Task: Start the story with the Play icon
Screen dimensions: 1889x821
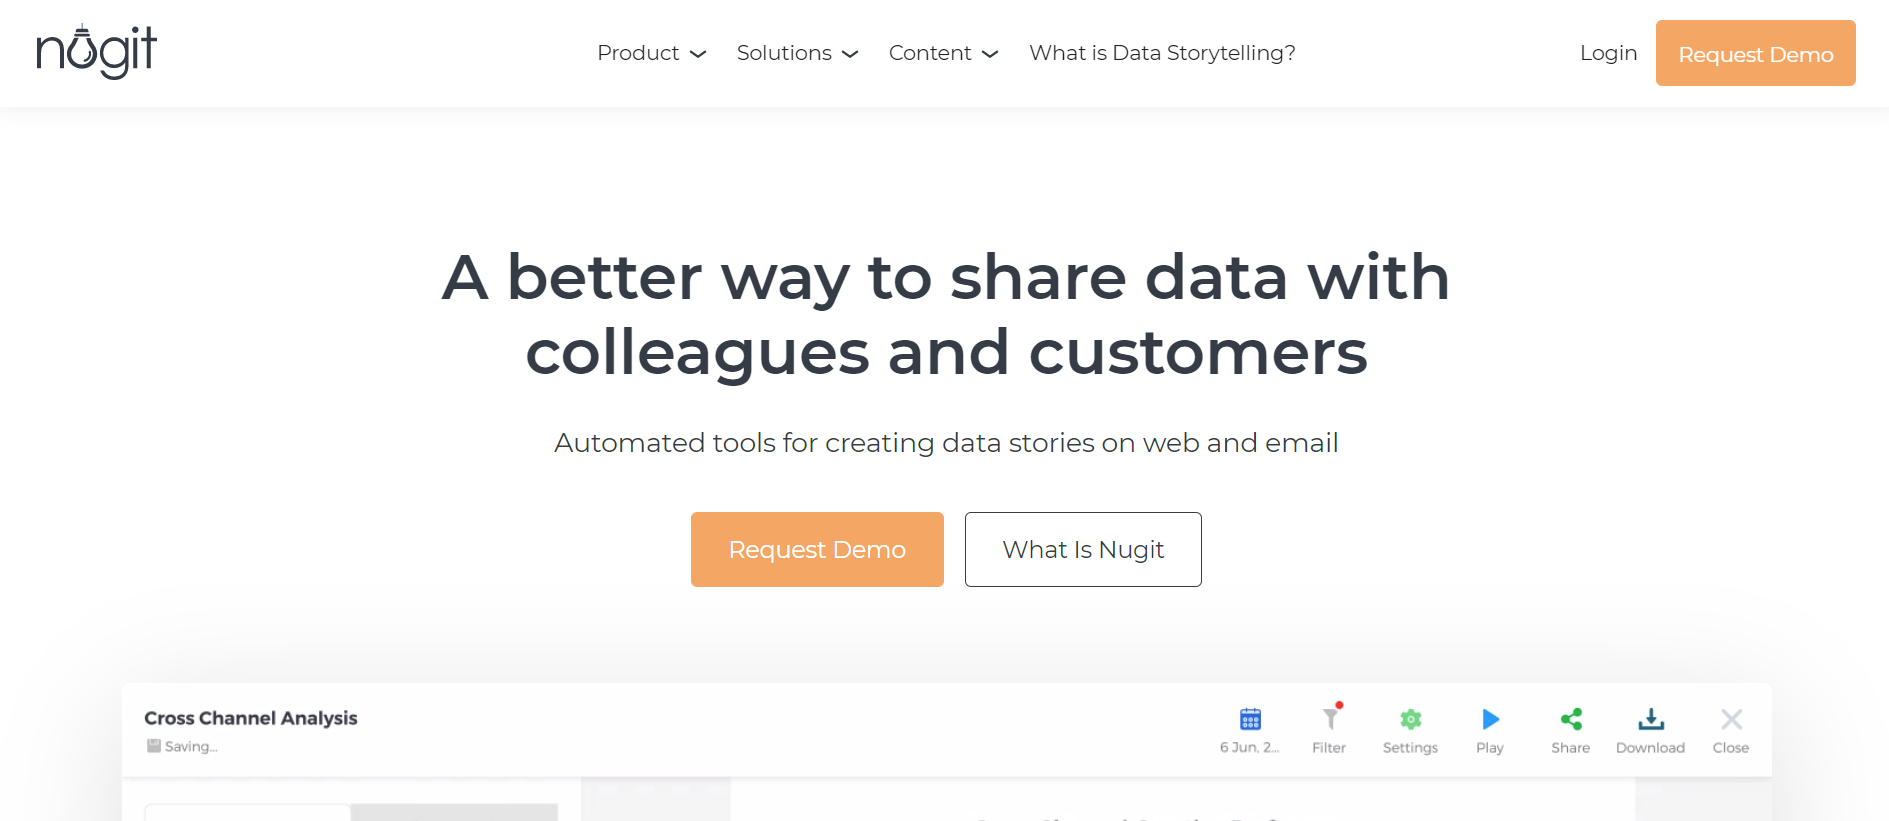Action: point(1490,719)
